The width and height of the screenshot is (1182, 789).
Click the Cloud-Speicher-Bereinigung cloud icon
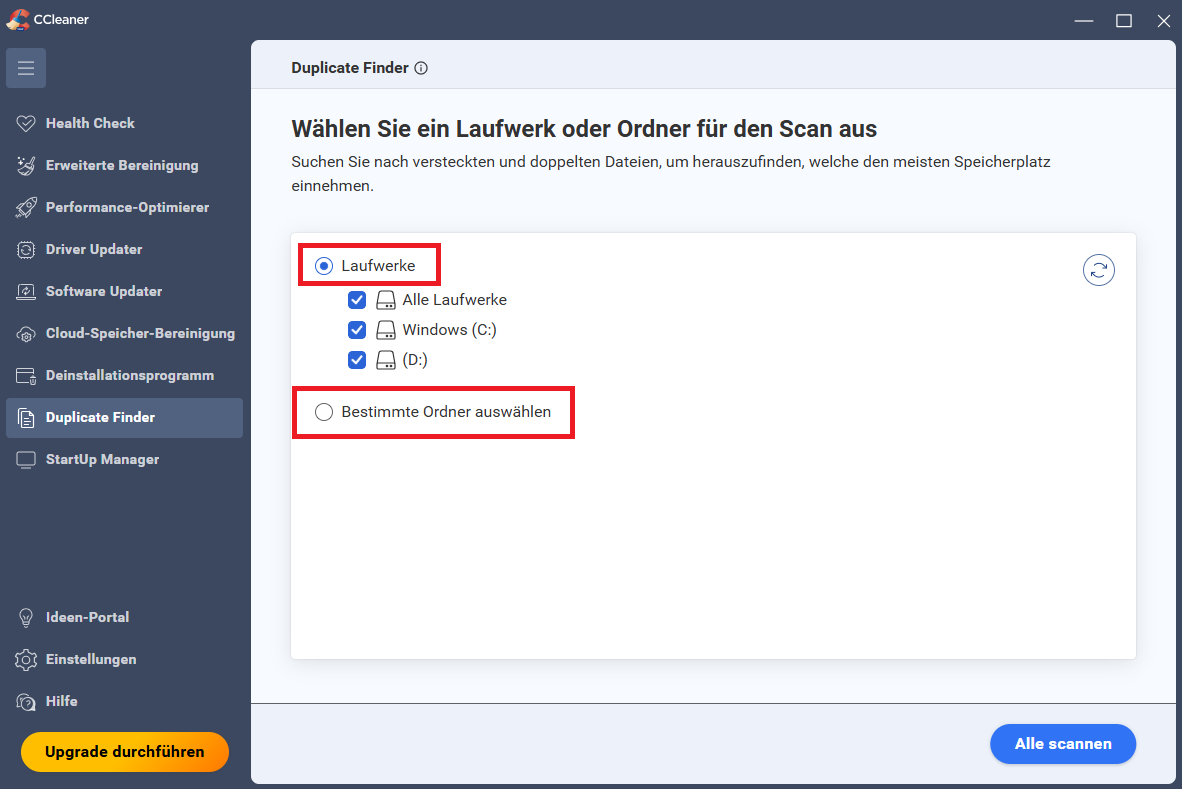26,333
